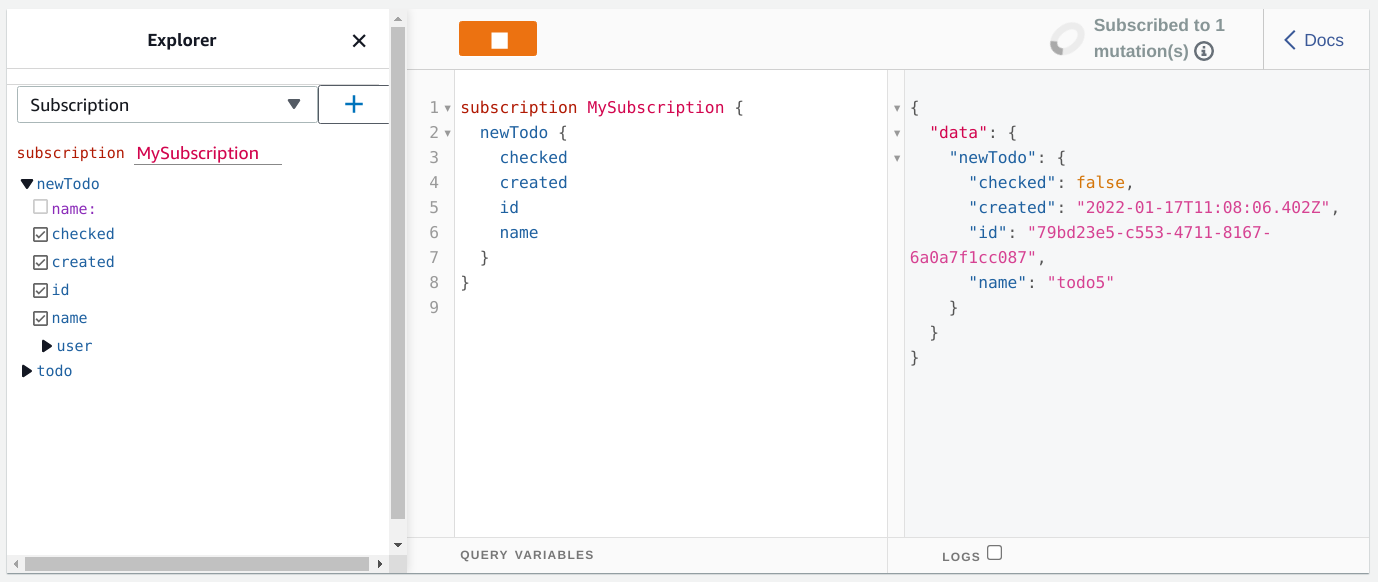
Task: Expand the user field node
Action: (x=47, y=346)
